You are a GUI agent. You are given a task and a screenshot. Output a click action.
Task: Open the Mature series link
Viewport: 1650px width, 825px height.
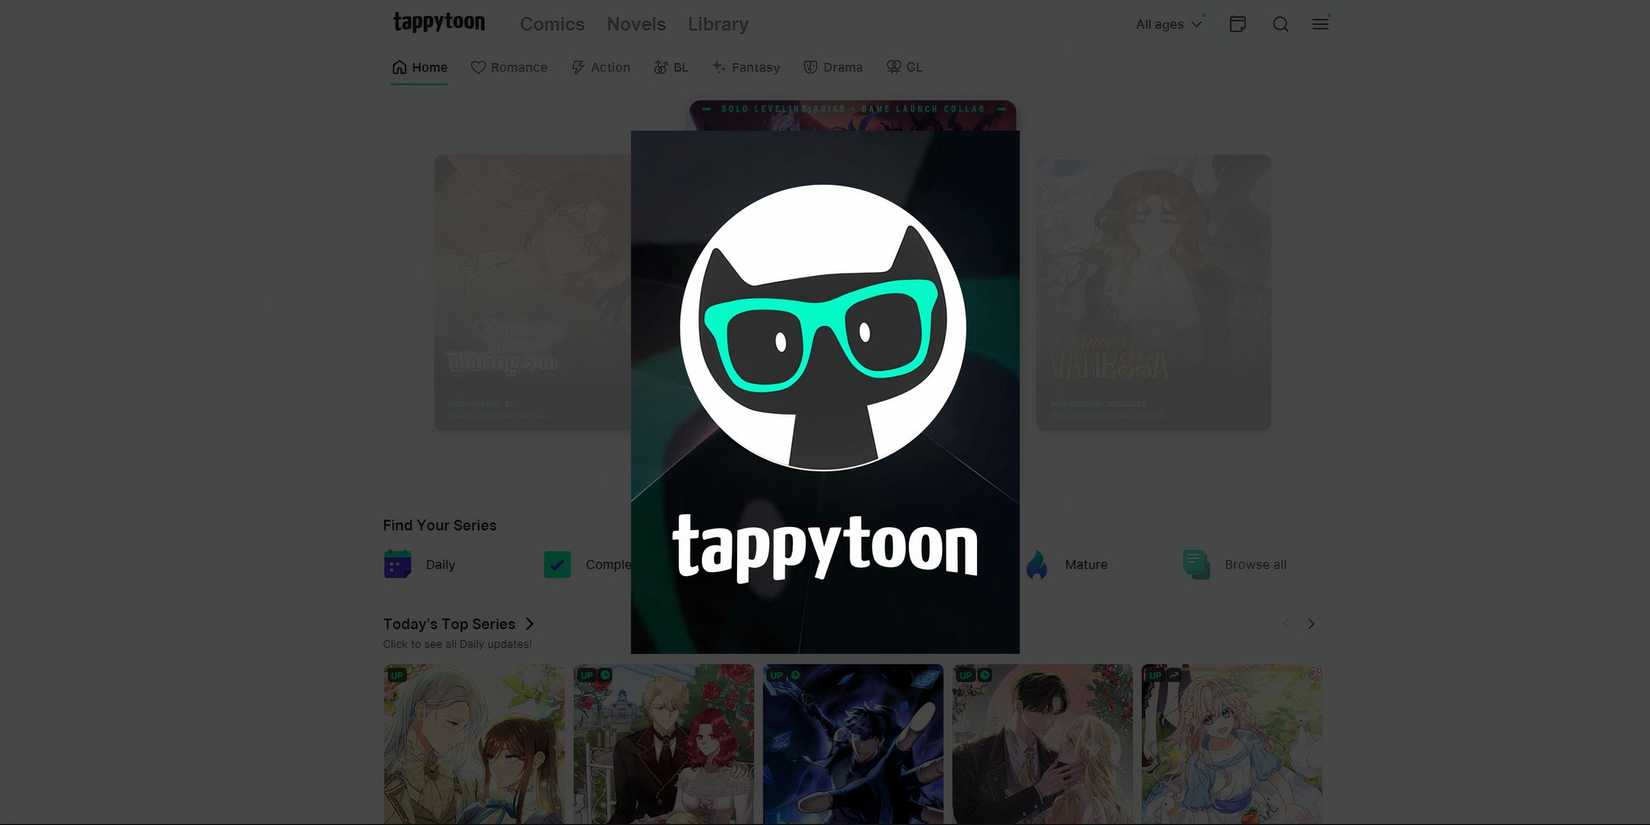tap(1086, 565)
